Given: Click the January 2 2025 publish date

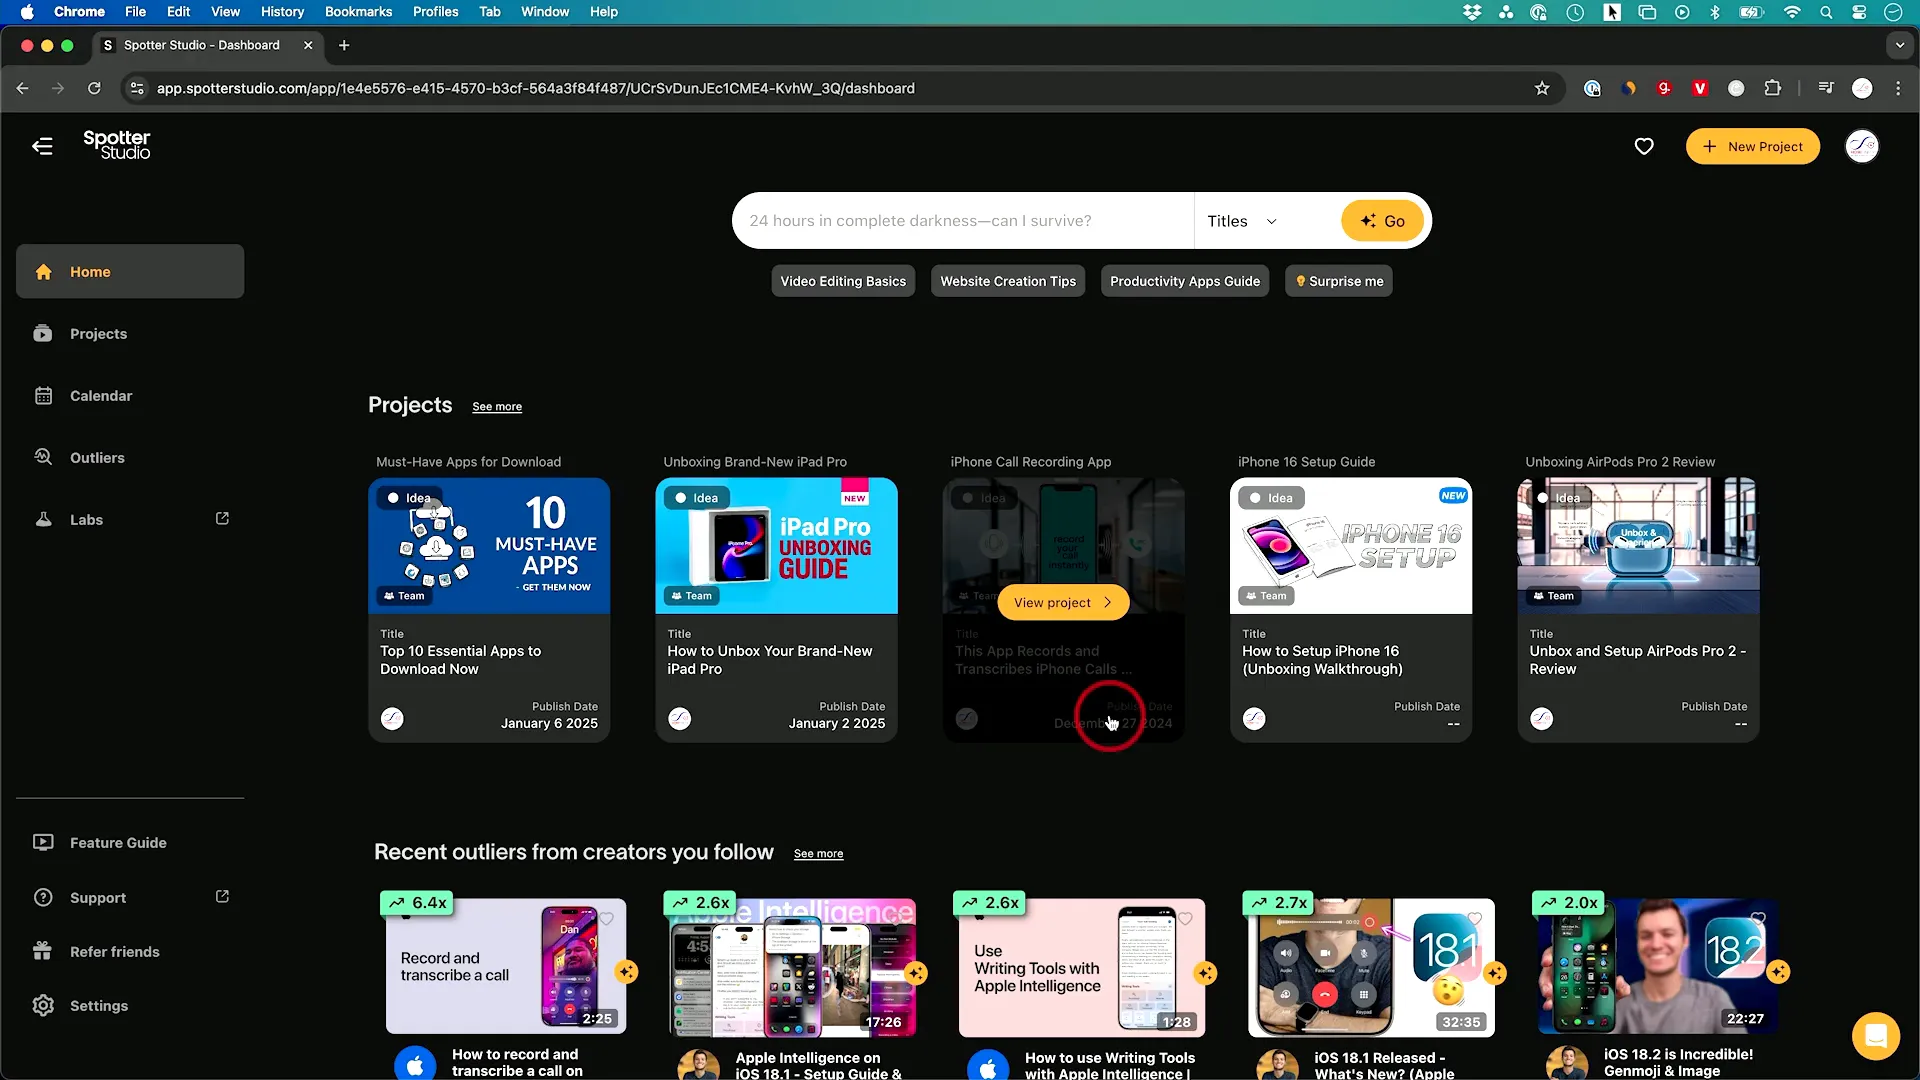Looking at the screenshot, I should tap(836, 723).
